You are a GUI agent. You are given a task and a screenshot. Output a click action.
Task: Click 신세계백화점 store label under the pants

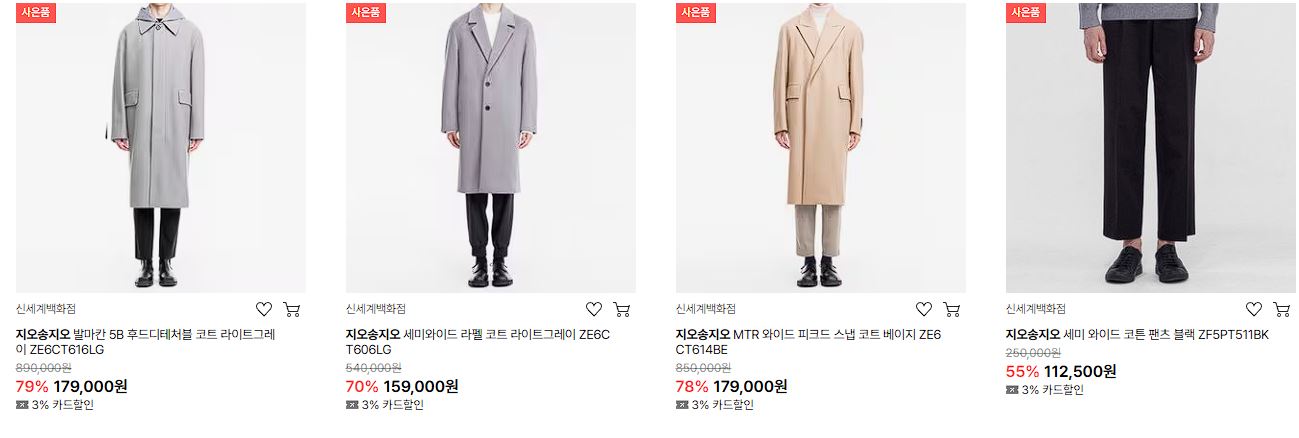pos(1036,309)
